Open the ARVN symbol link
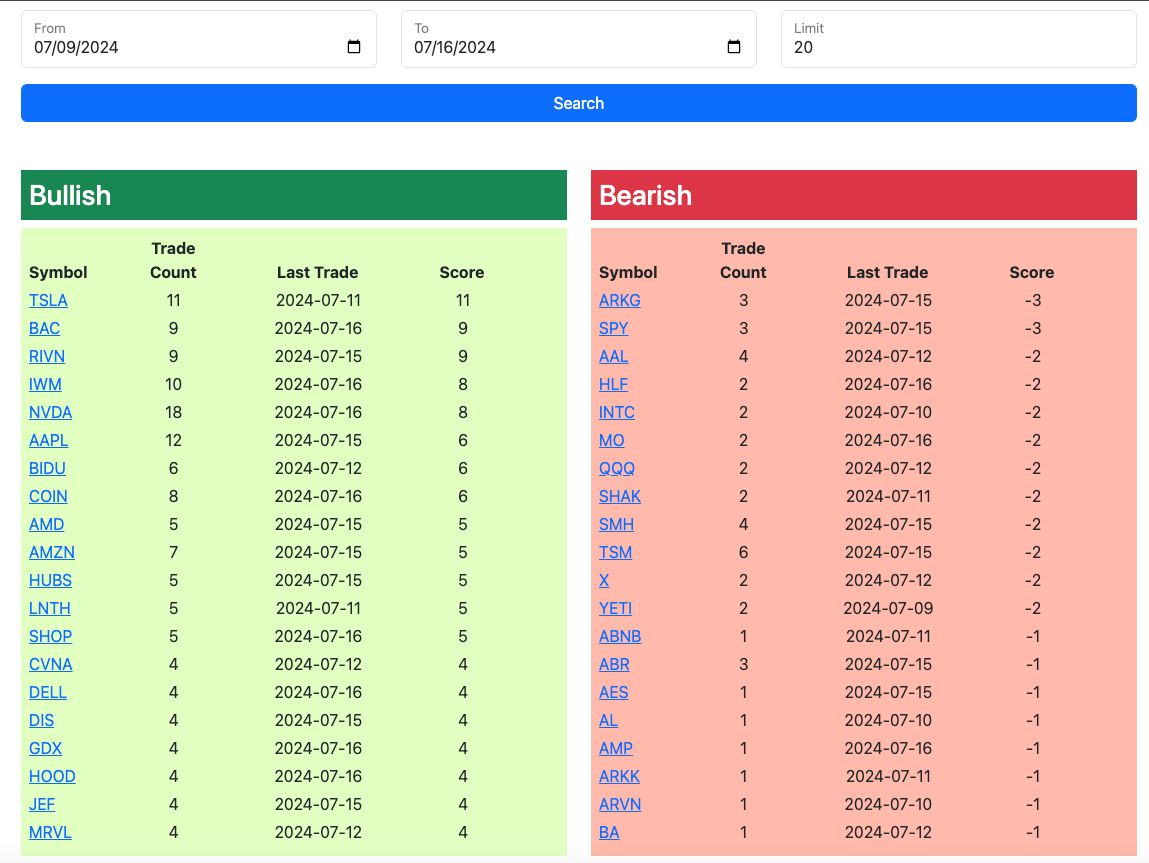Viewport: 1149px width, 863px height. [620, 804]
